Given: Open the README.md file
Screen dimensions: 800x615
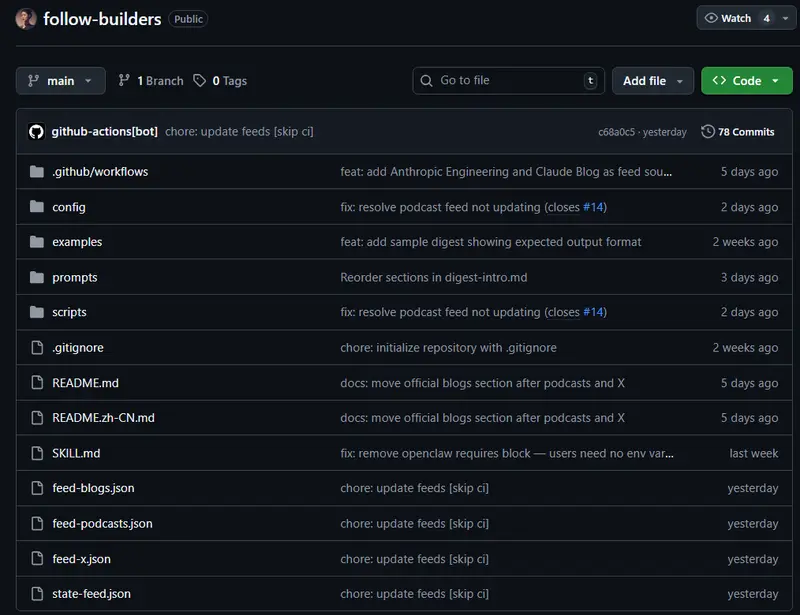Looking at the screenshot, I should (x=85, y=383).
